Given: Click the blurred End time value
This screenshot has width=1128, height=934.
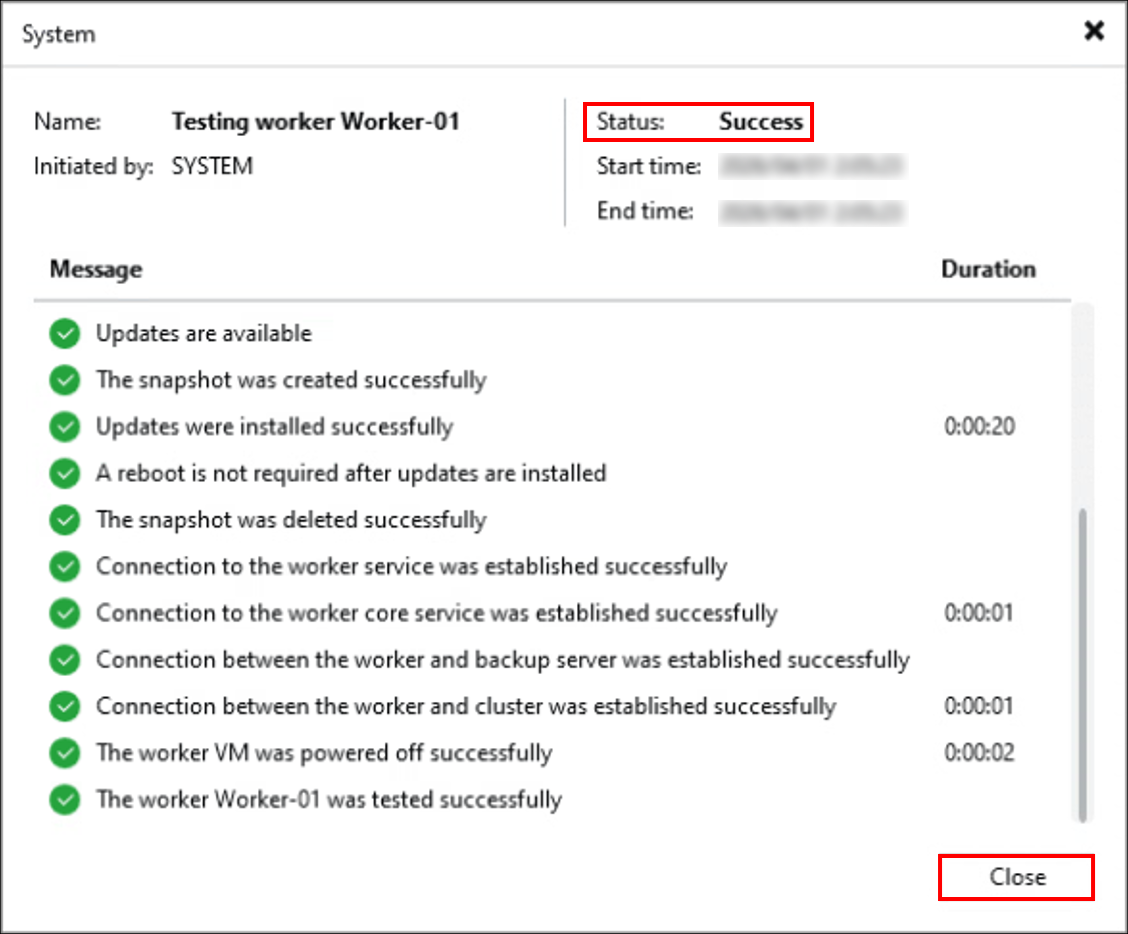Looking at the screenshot, I should click(812, 211).
